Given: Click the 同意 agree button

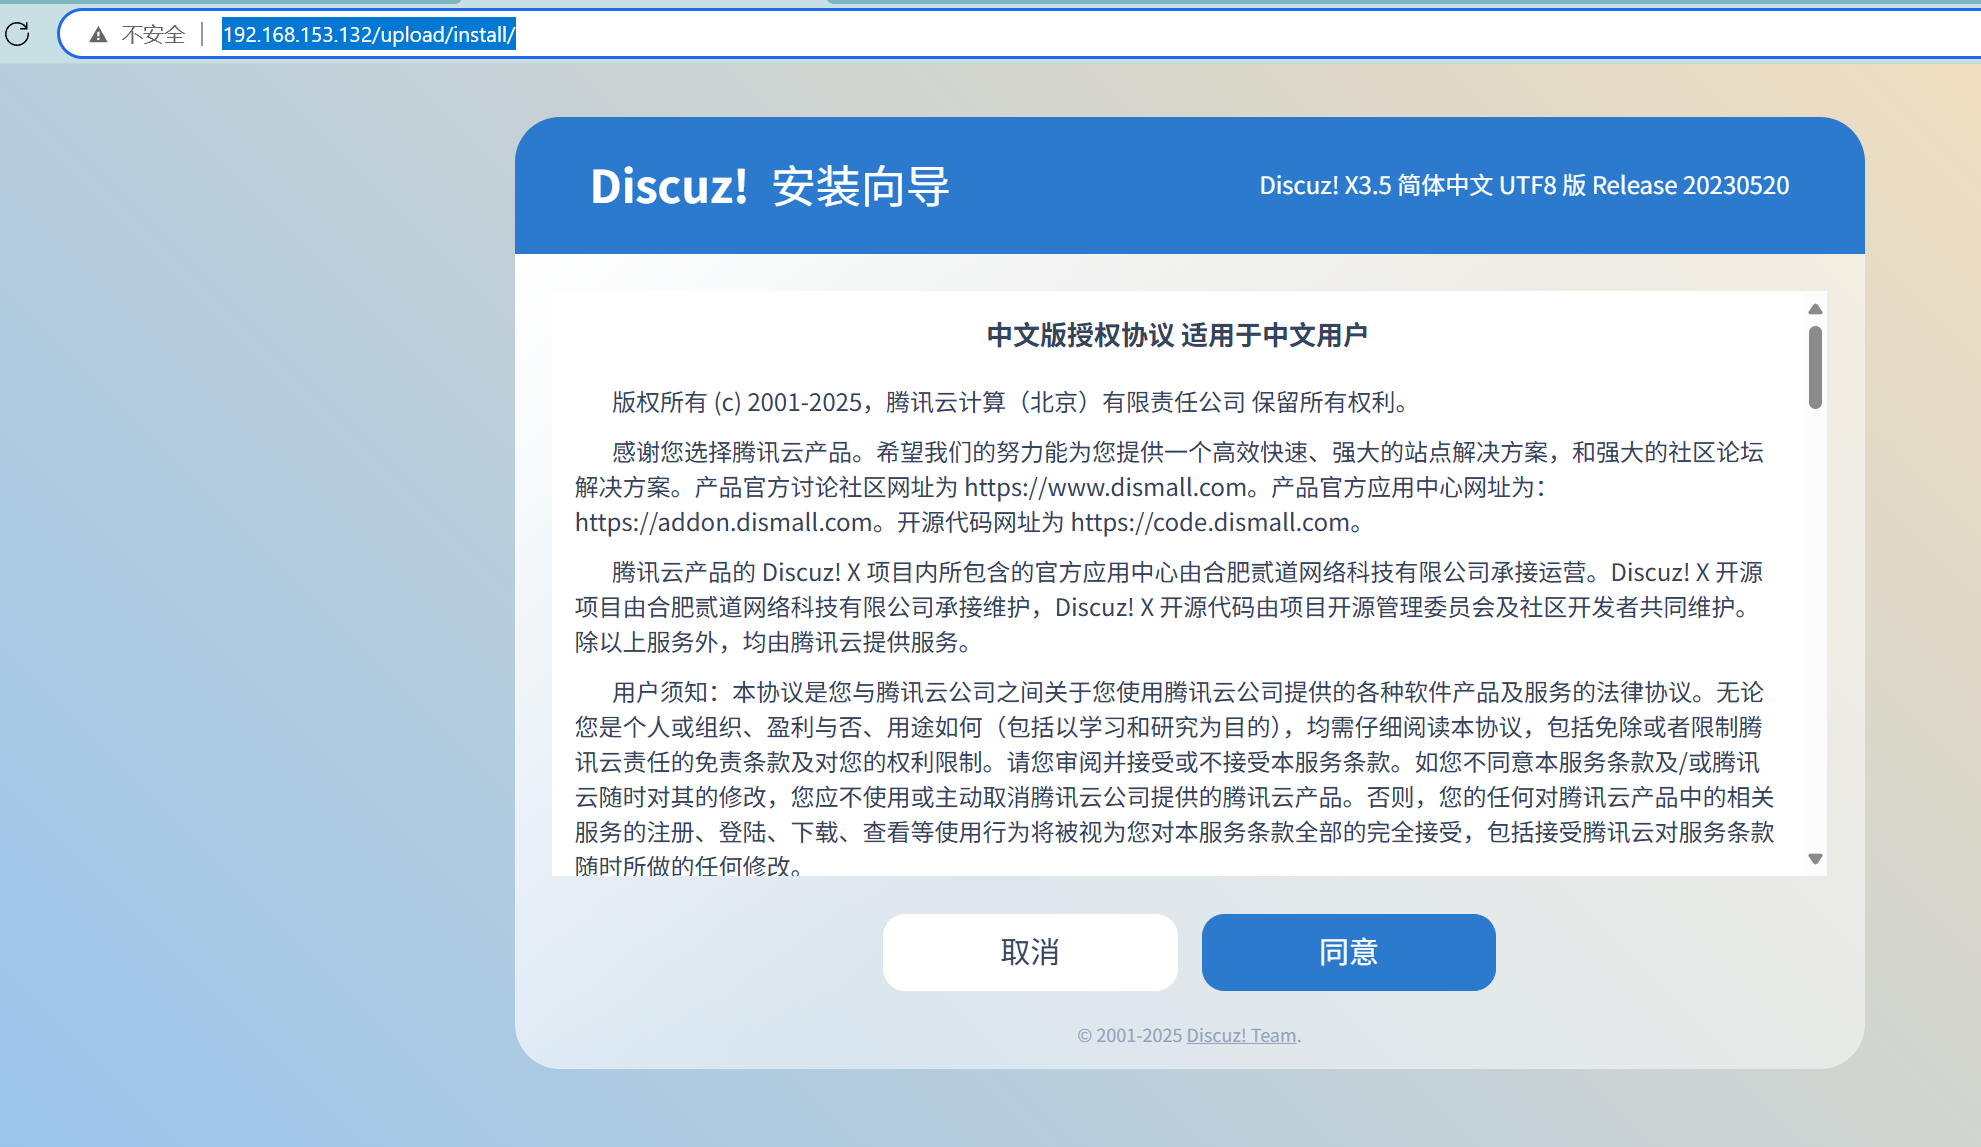Looking at the screenshot, I should click(x=1348, y=952).
